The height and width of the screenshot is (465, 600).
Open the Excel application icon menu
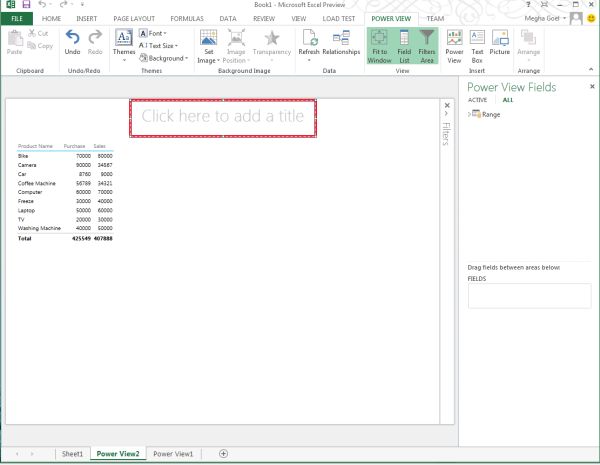pyautogui.click(x=11, y=5)
